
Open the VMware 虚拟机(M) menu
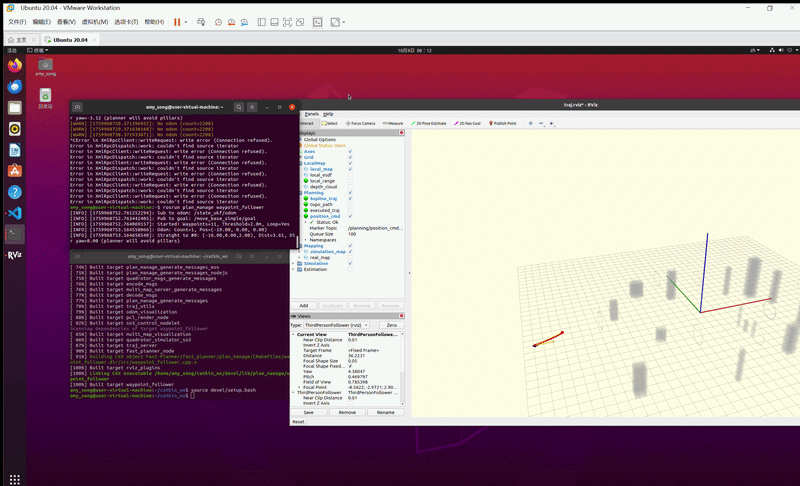[x=95, y=22]
